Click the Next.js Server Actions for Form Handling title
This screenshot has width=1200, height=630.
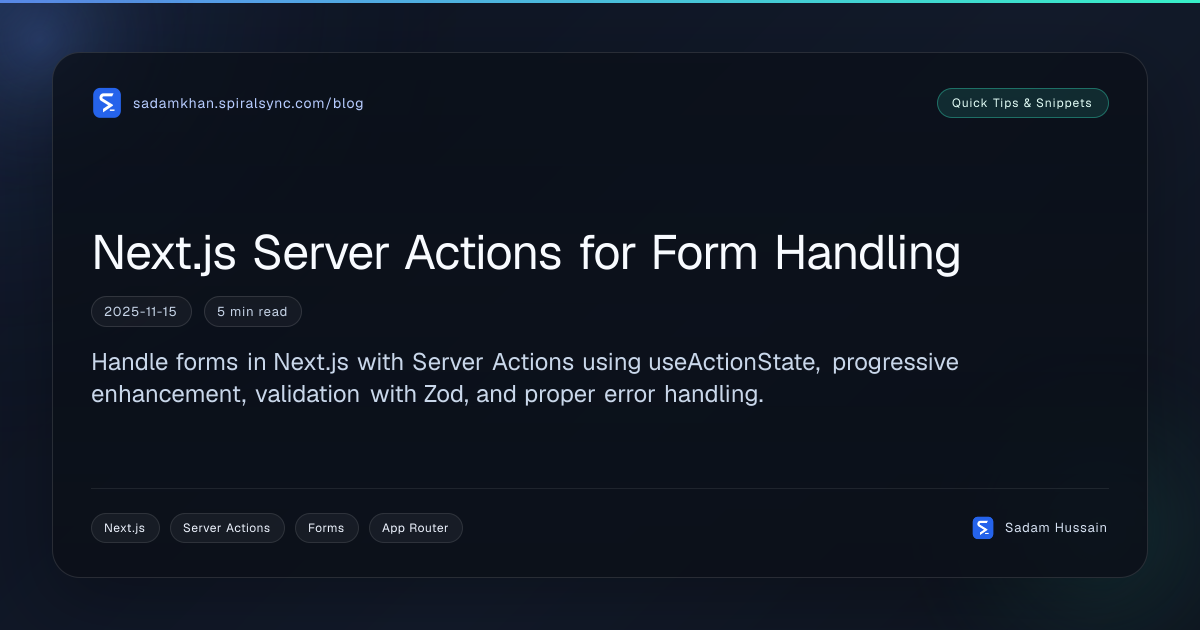click(x=526, y=252)
